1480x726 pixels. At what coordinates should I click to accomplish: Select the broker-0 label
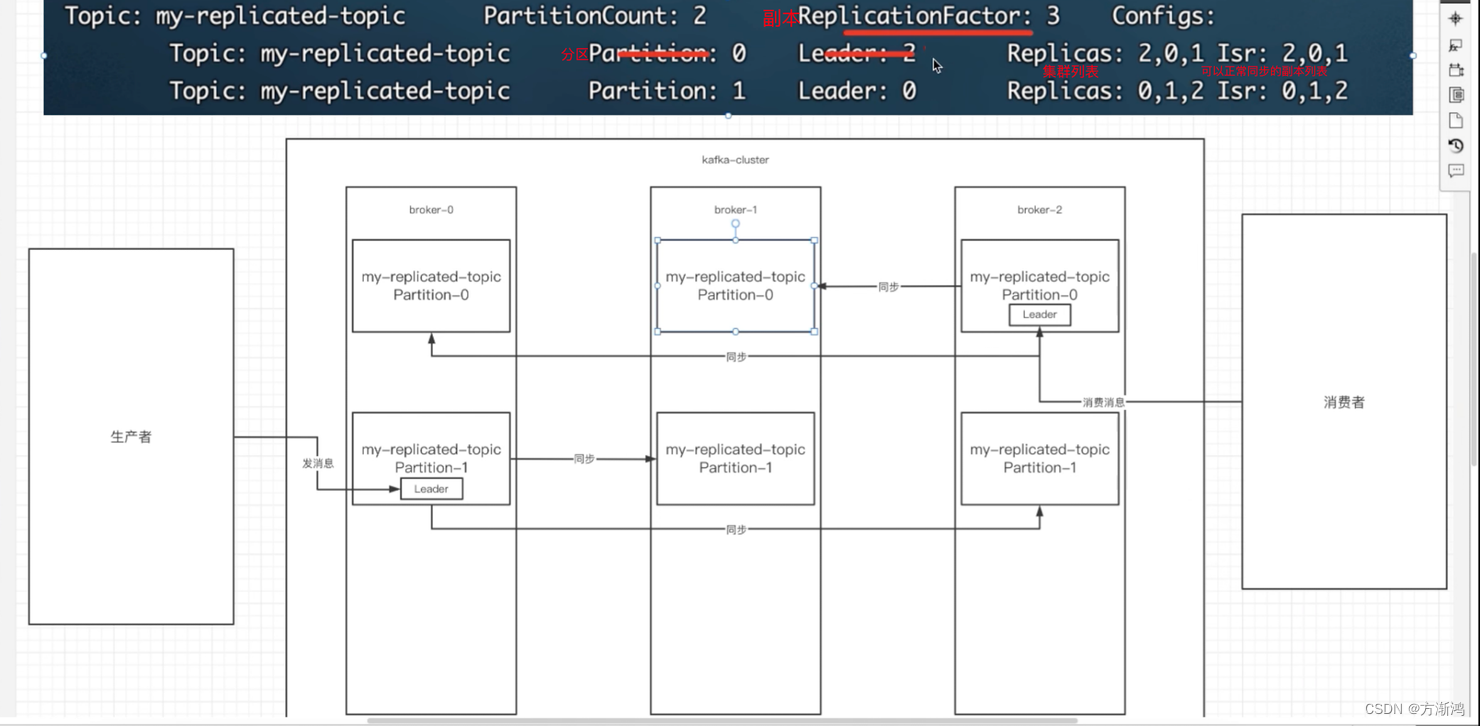[431, 210]
